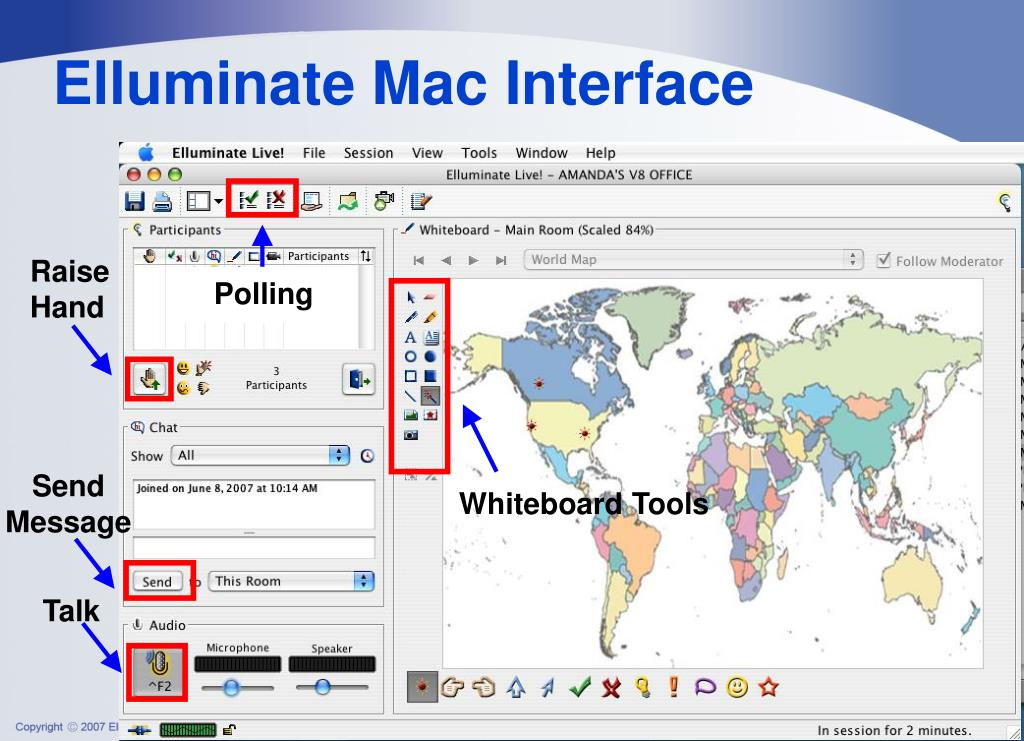This screenshot has width=1024, height=741.
Task: Select the simple text A tool
Action: (410, 337)
